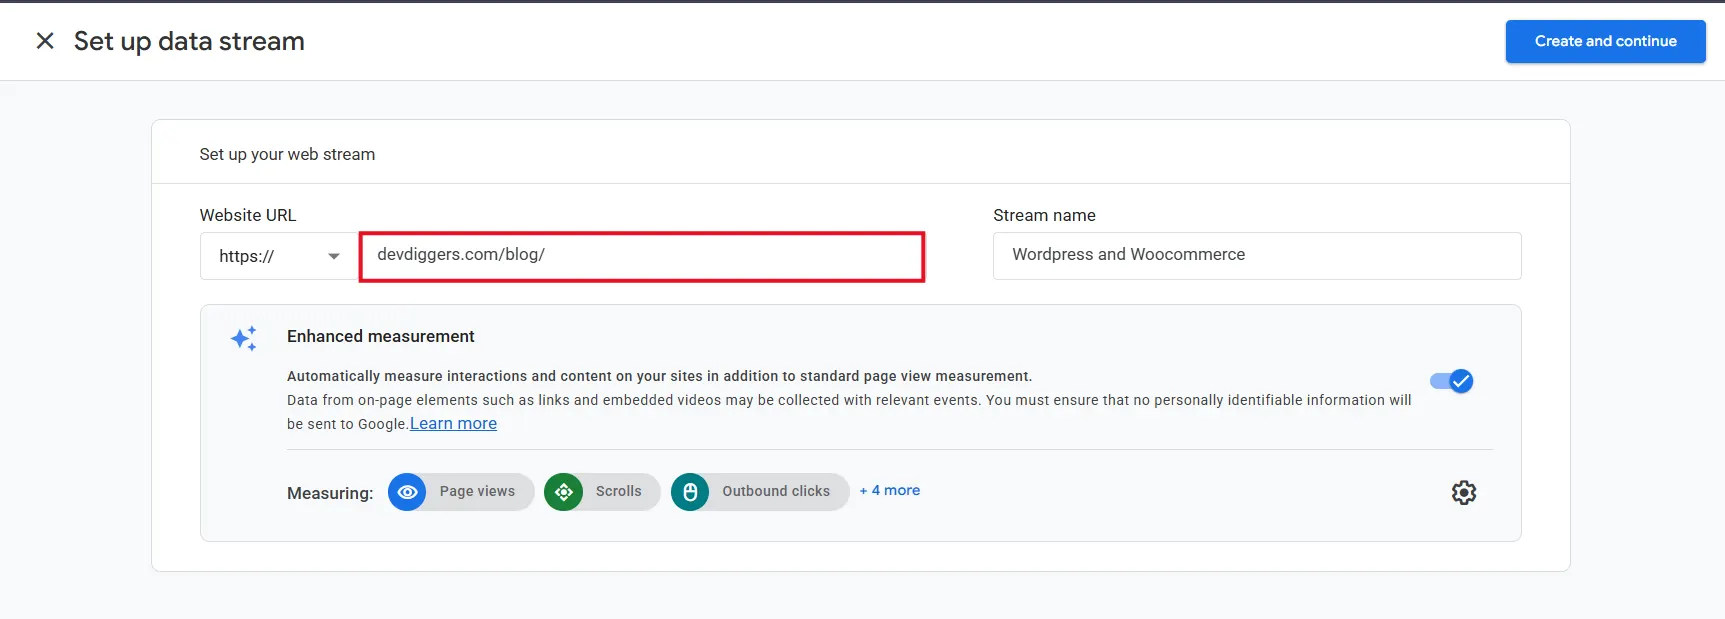The image size is (1725, 619).
Task: Click the Measuring: label
Action: click(330, 493)
